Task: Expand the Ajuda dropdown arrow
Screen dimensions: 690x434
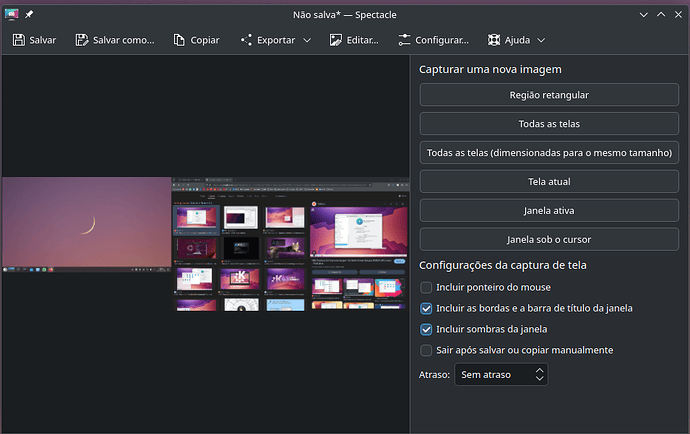Action: point(541,40)
